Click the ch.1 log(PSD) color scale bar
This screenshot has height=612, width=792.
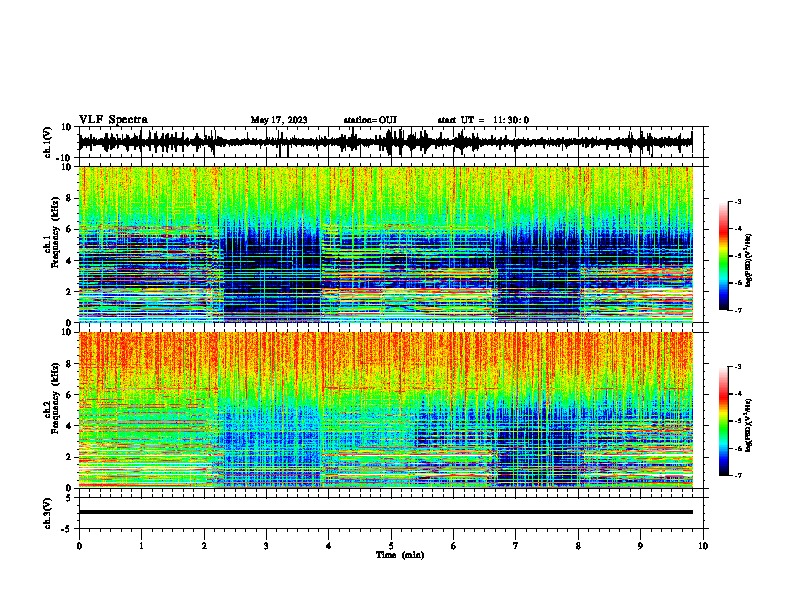[x=724, y=256]
